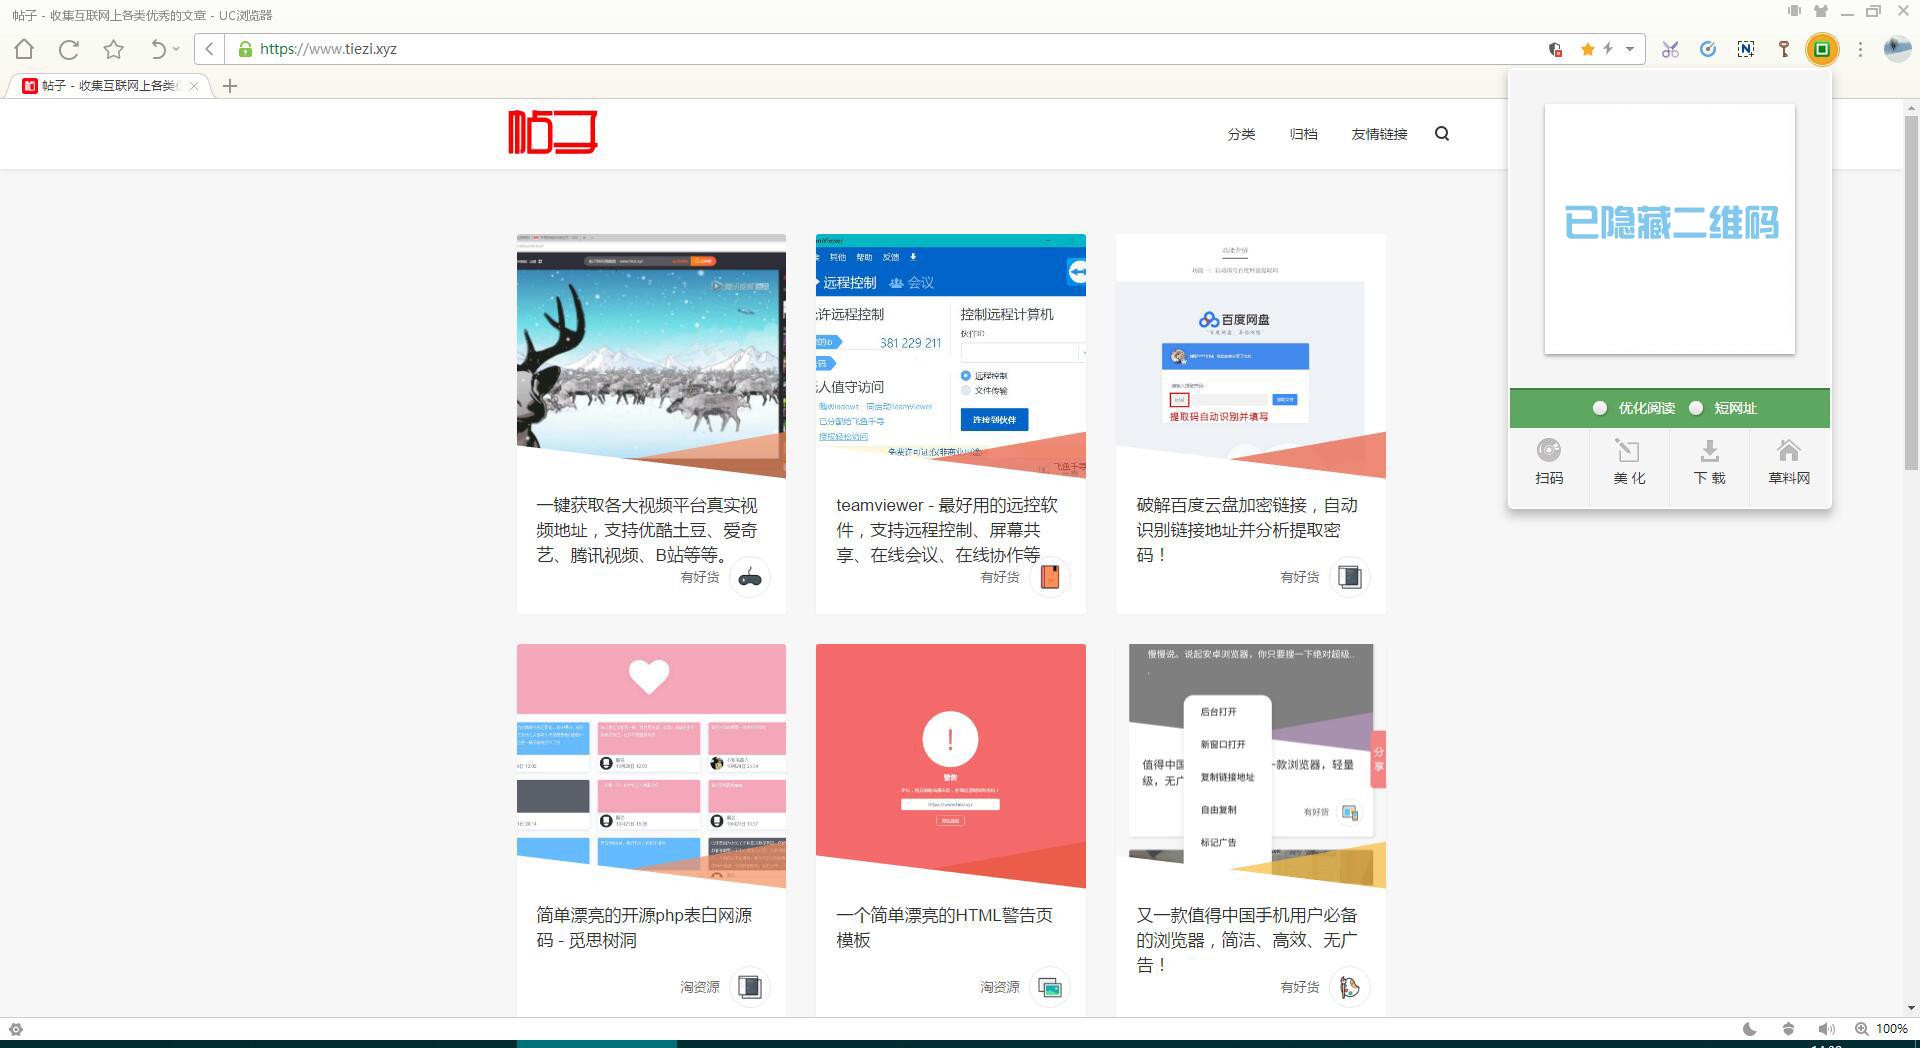
Task: Open the 美化 beautify option in QR popup
Action: (1628, 462)
